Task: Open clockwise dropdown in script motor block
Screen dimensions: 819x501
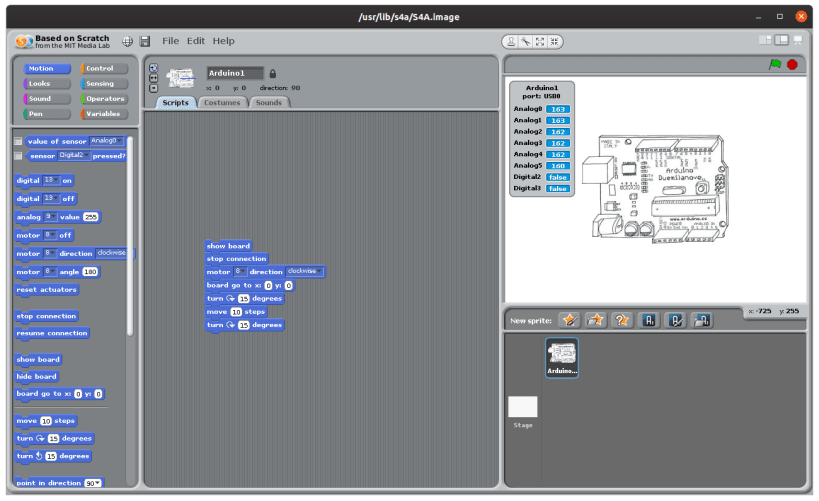Action: tap(305, 272)
